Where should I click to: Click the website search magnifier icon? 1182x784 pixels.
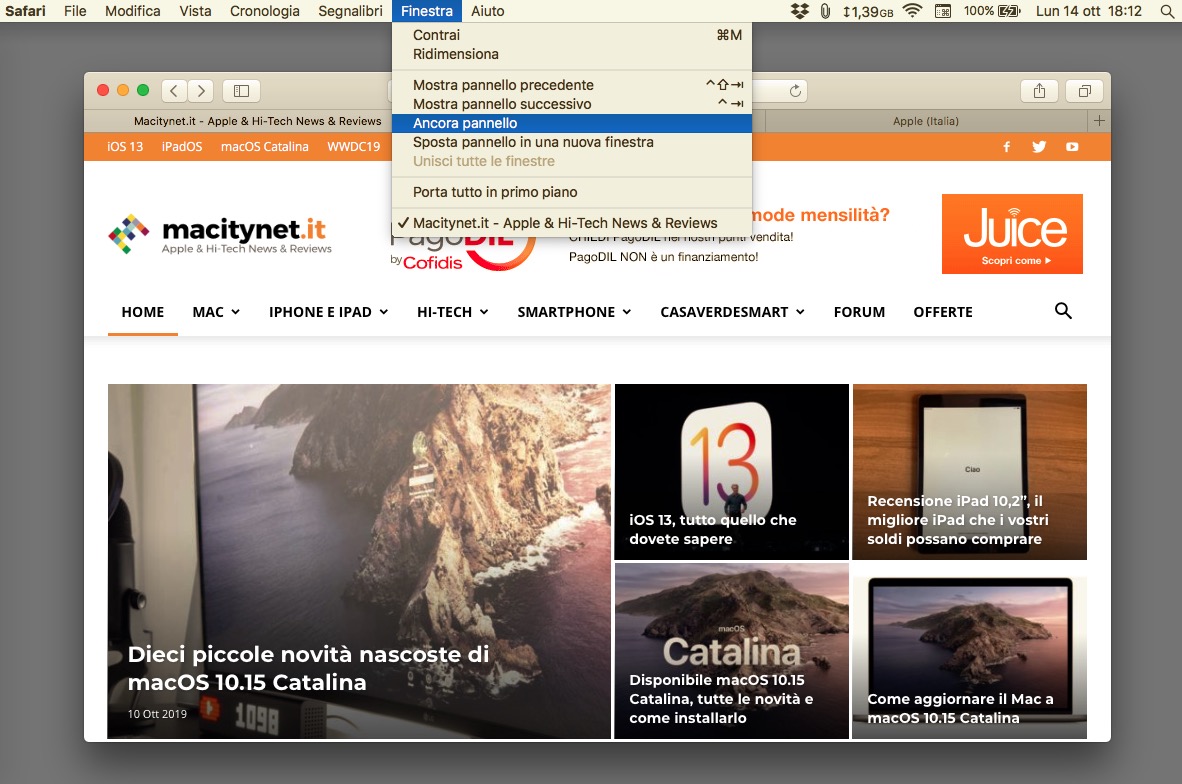tap(1063, 311)
